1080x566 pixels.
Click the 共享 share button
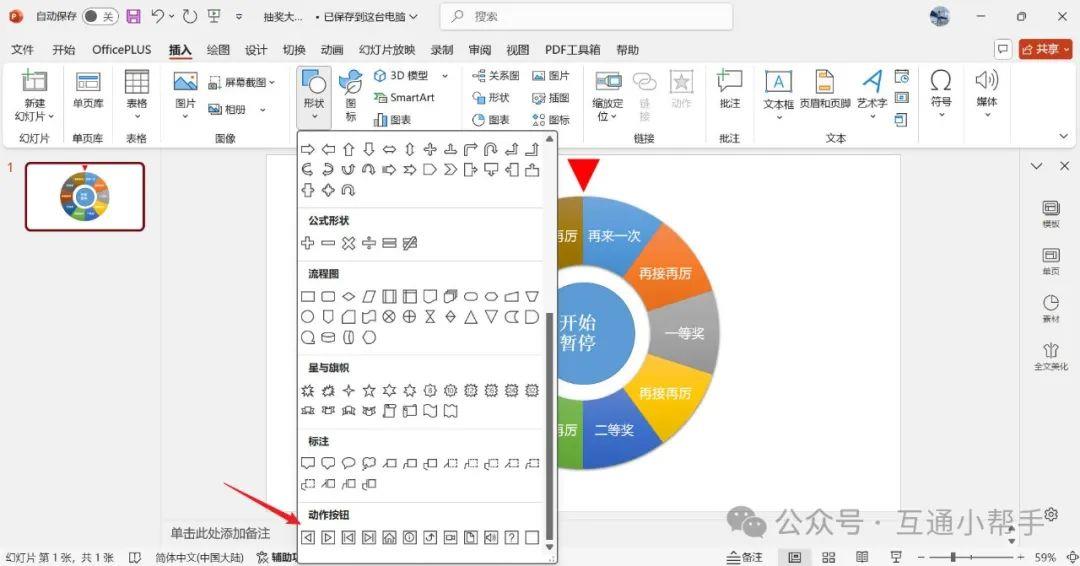tap(1045, 49)
